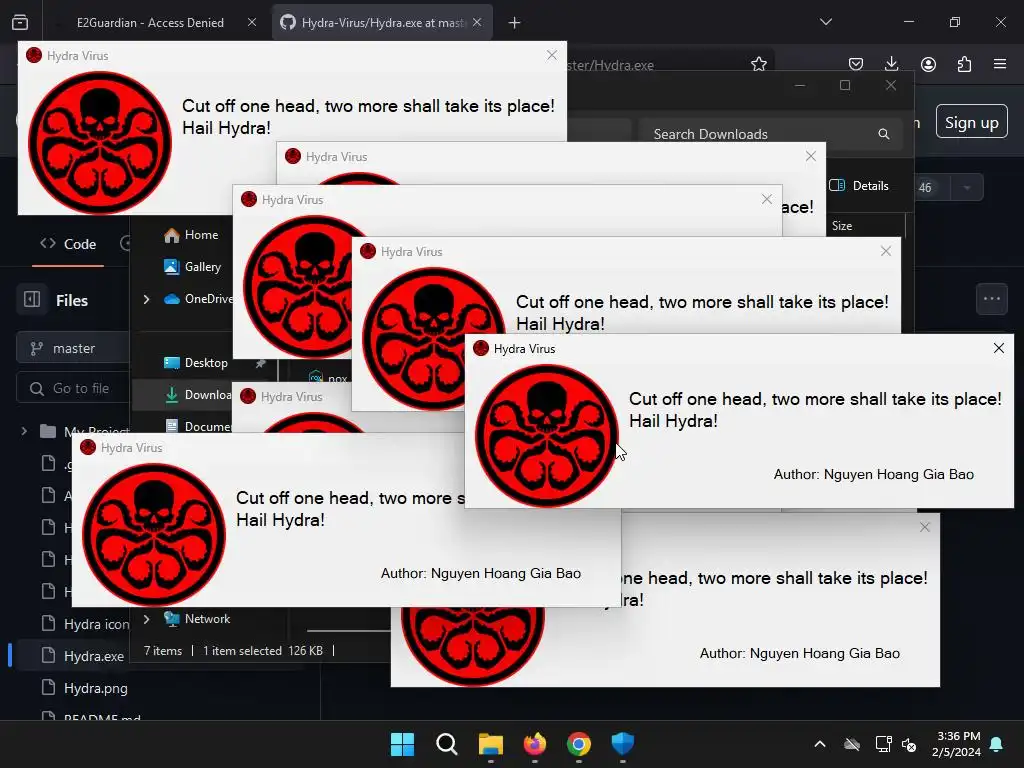Select Desktop in Explorer navigation
Screen dimensions: 1024x768
[x=196, y=363]
